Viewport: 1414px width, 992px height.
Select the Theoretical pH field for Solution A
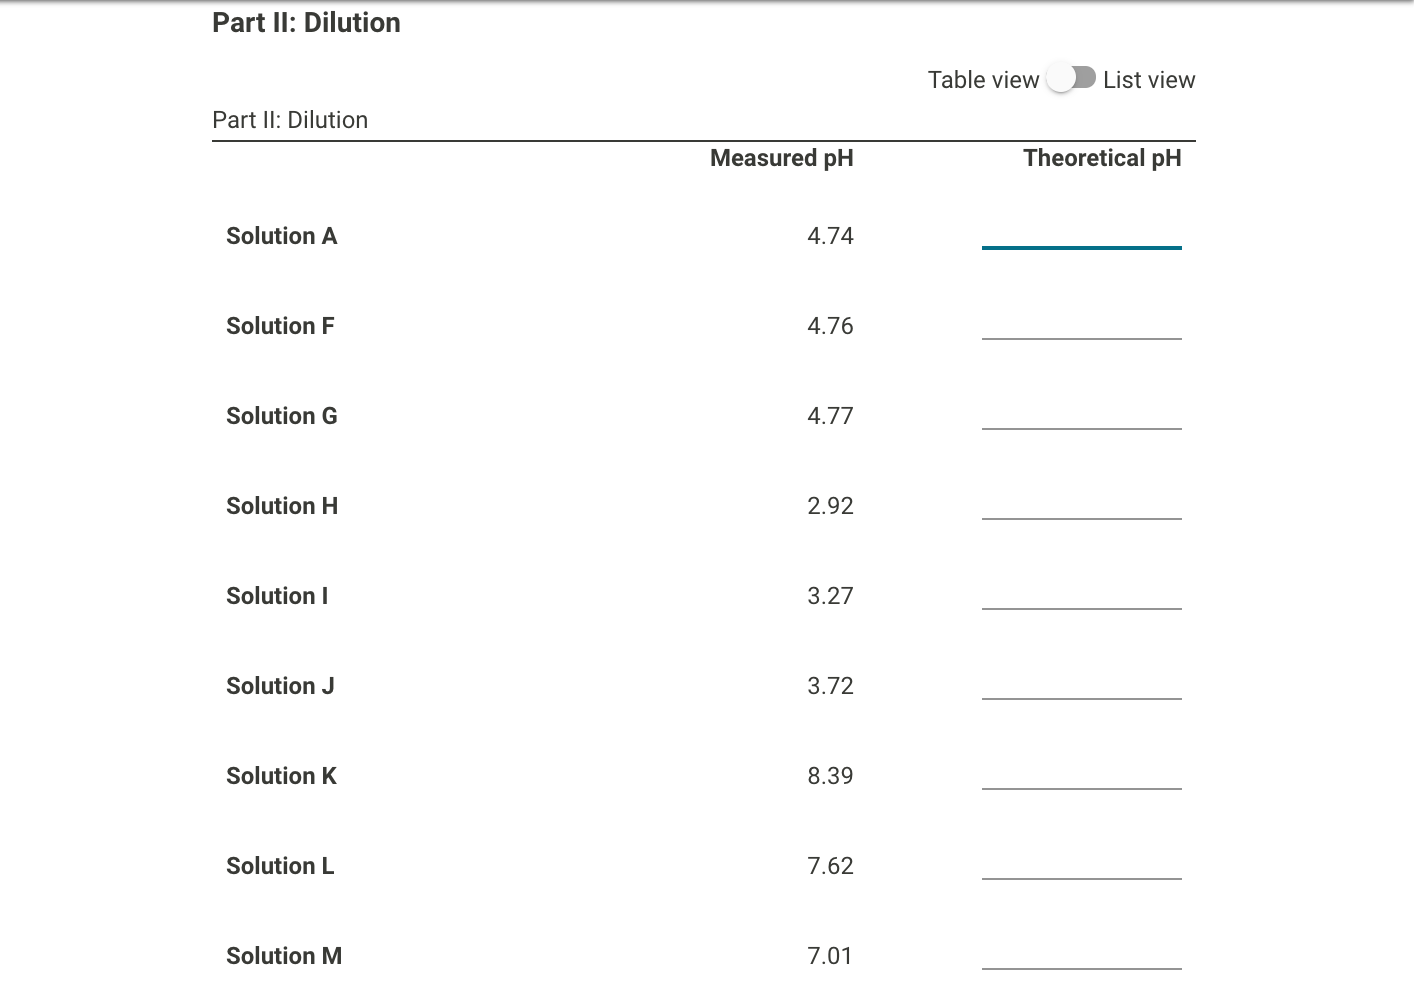tap(1081, 242)
